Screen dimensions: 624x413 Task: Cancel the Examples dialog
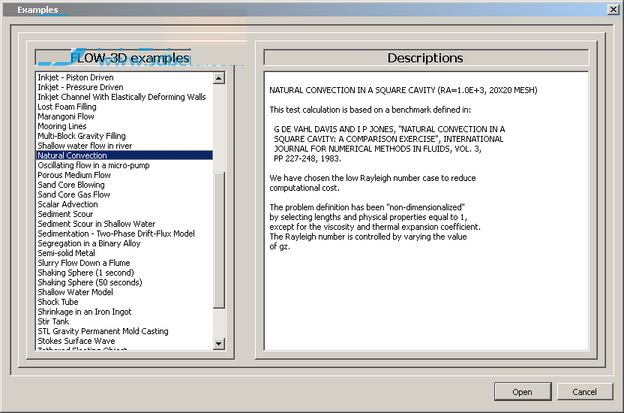584,392
